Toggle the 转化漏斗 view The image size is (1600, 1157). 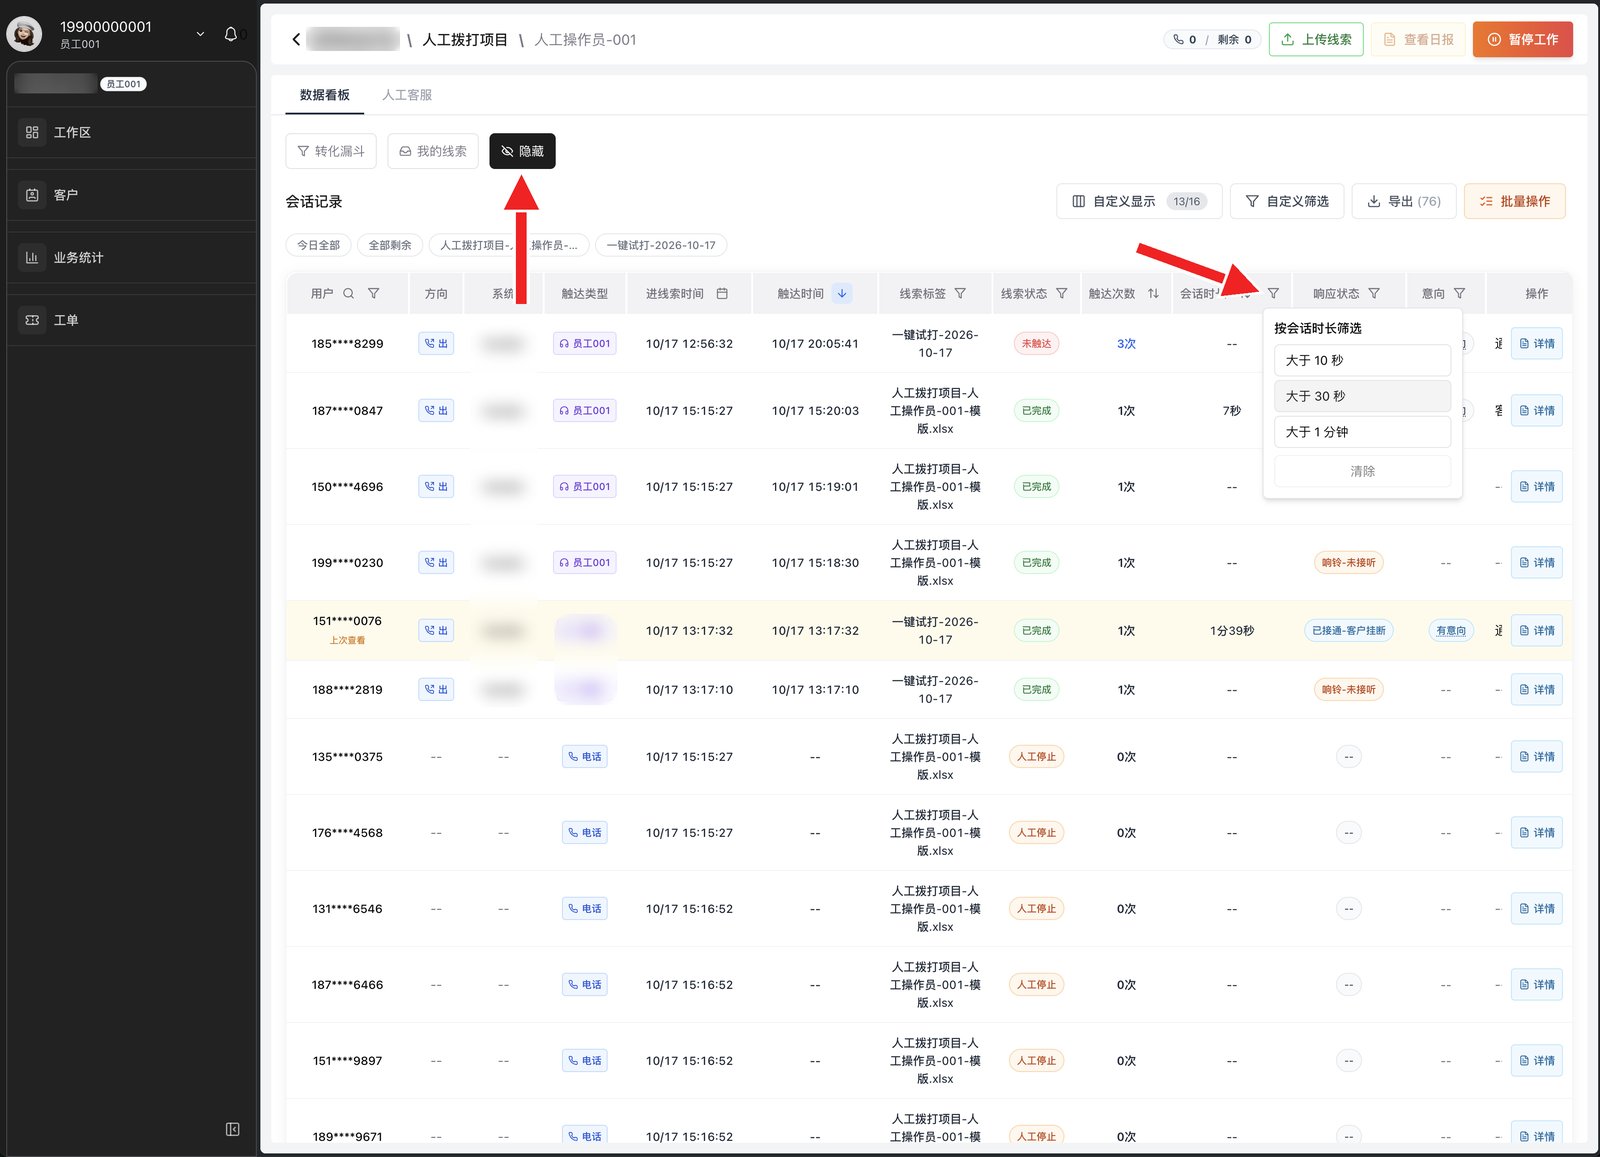[331, 151]
